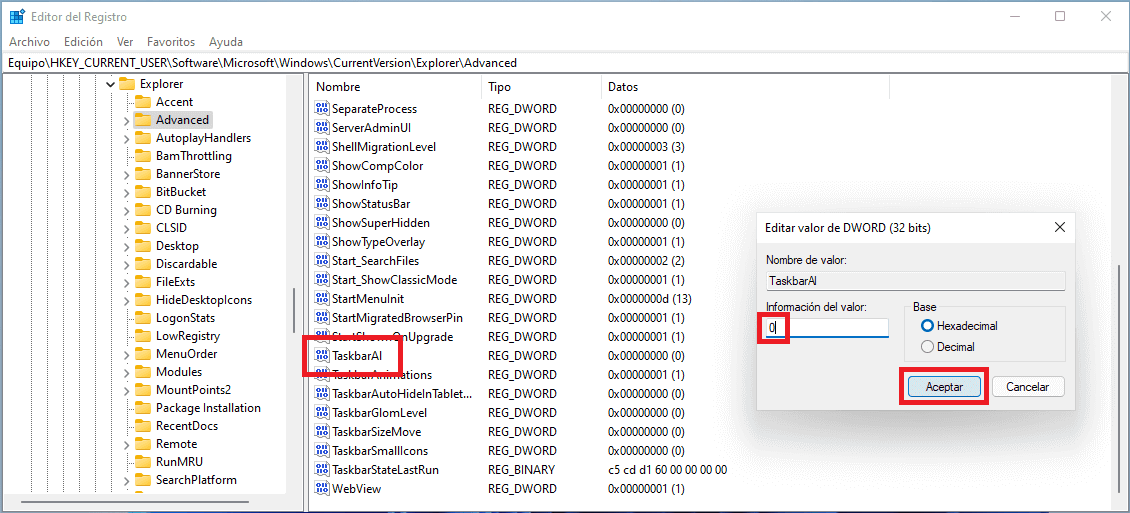
Task: Select the Remote key
Action: pos(176,444)
